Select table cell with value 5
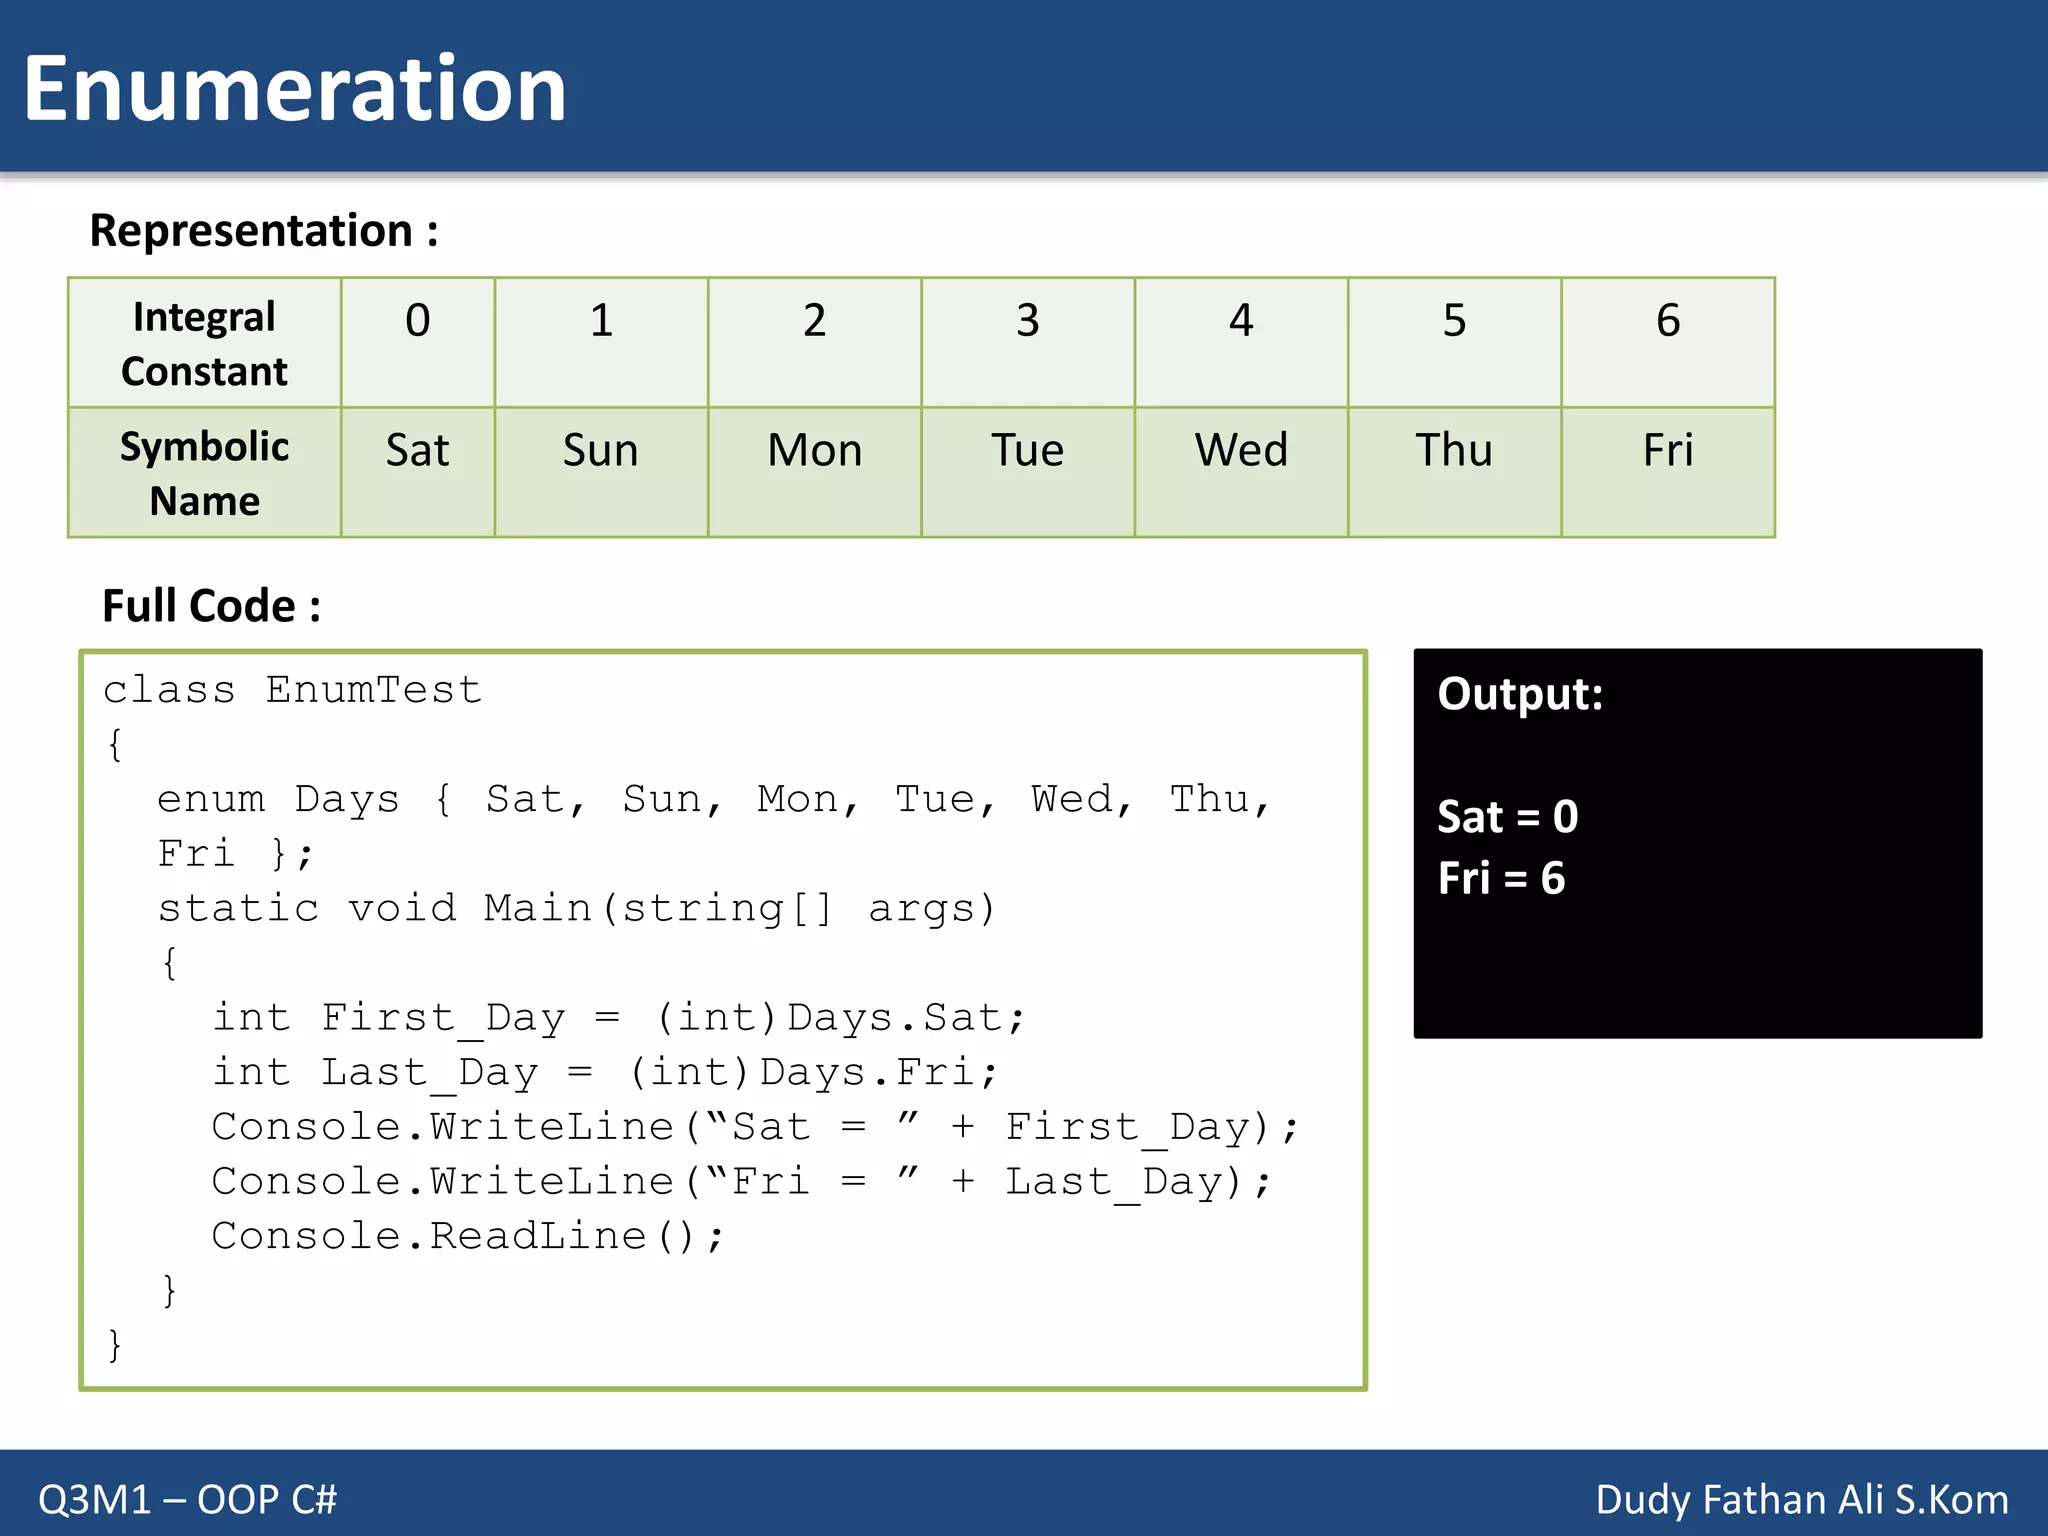Viewport: 2048px width, 1536px height. 1455,343
